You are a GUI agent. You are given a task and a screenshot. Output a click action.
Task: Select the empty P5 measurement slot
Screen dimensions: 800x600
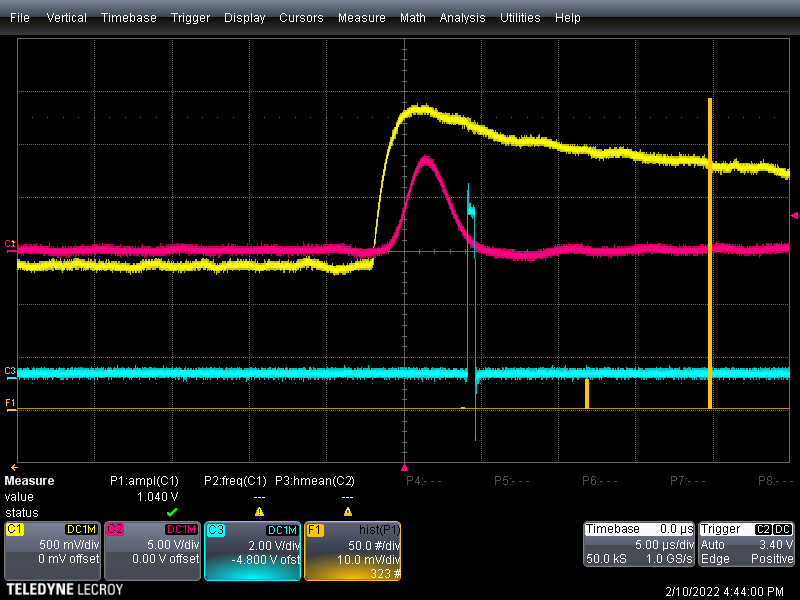coord(512,481)
